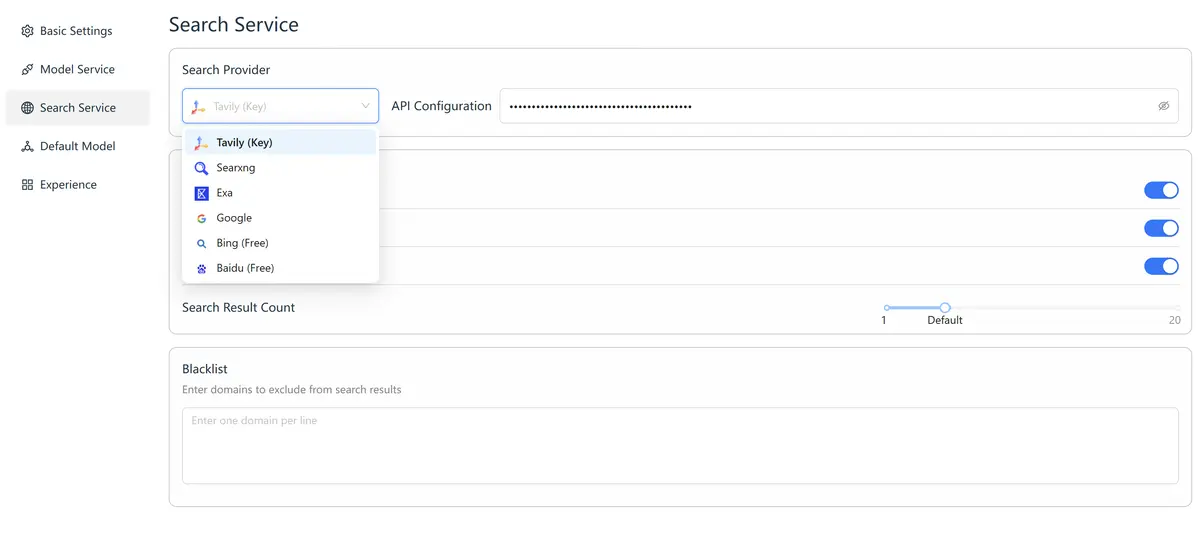The image size is (1200, 534).
Task: Click the Model Service sidebar icon
Action: click(x=27, y=70)
